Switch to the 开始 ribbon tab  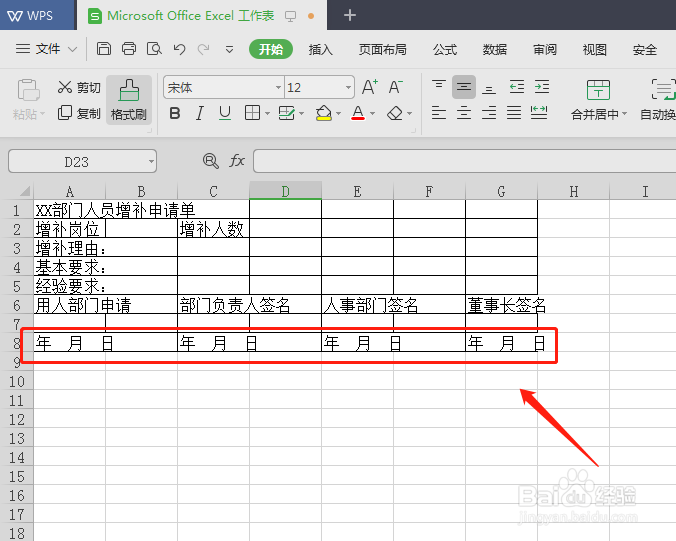(271, 50)
